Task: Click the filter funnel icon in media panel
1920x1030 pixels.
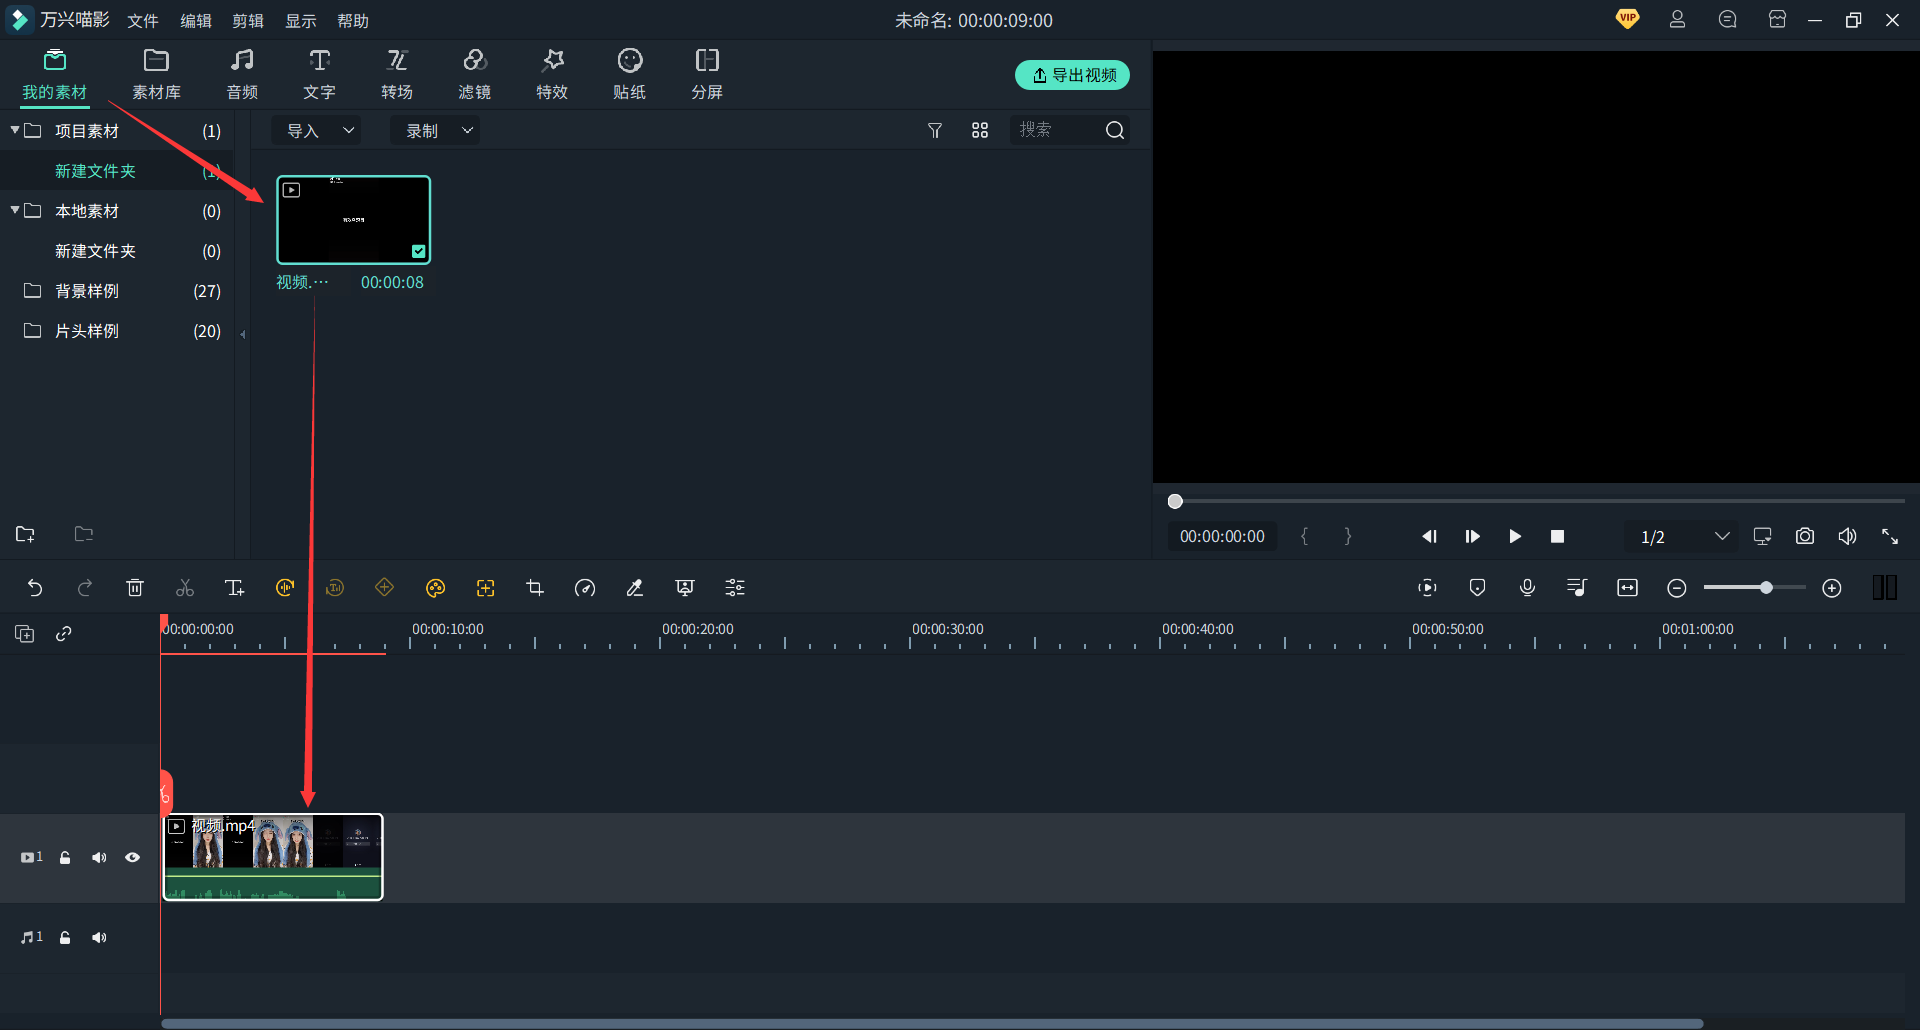Action: [935, 131]
